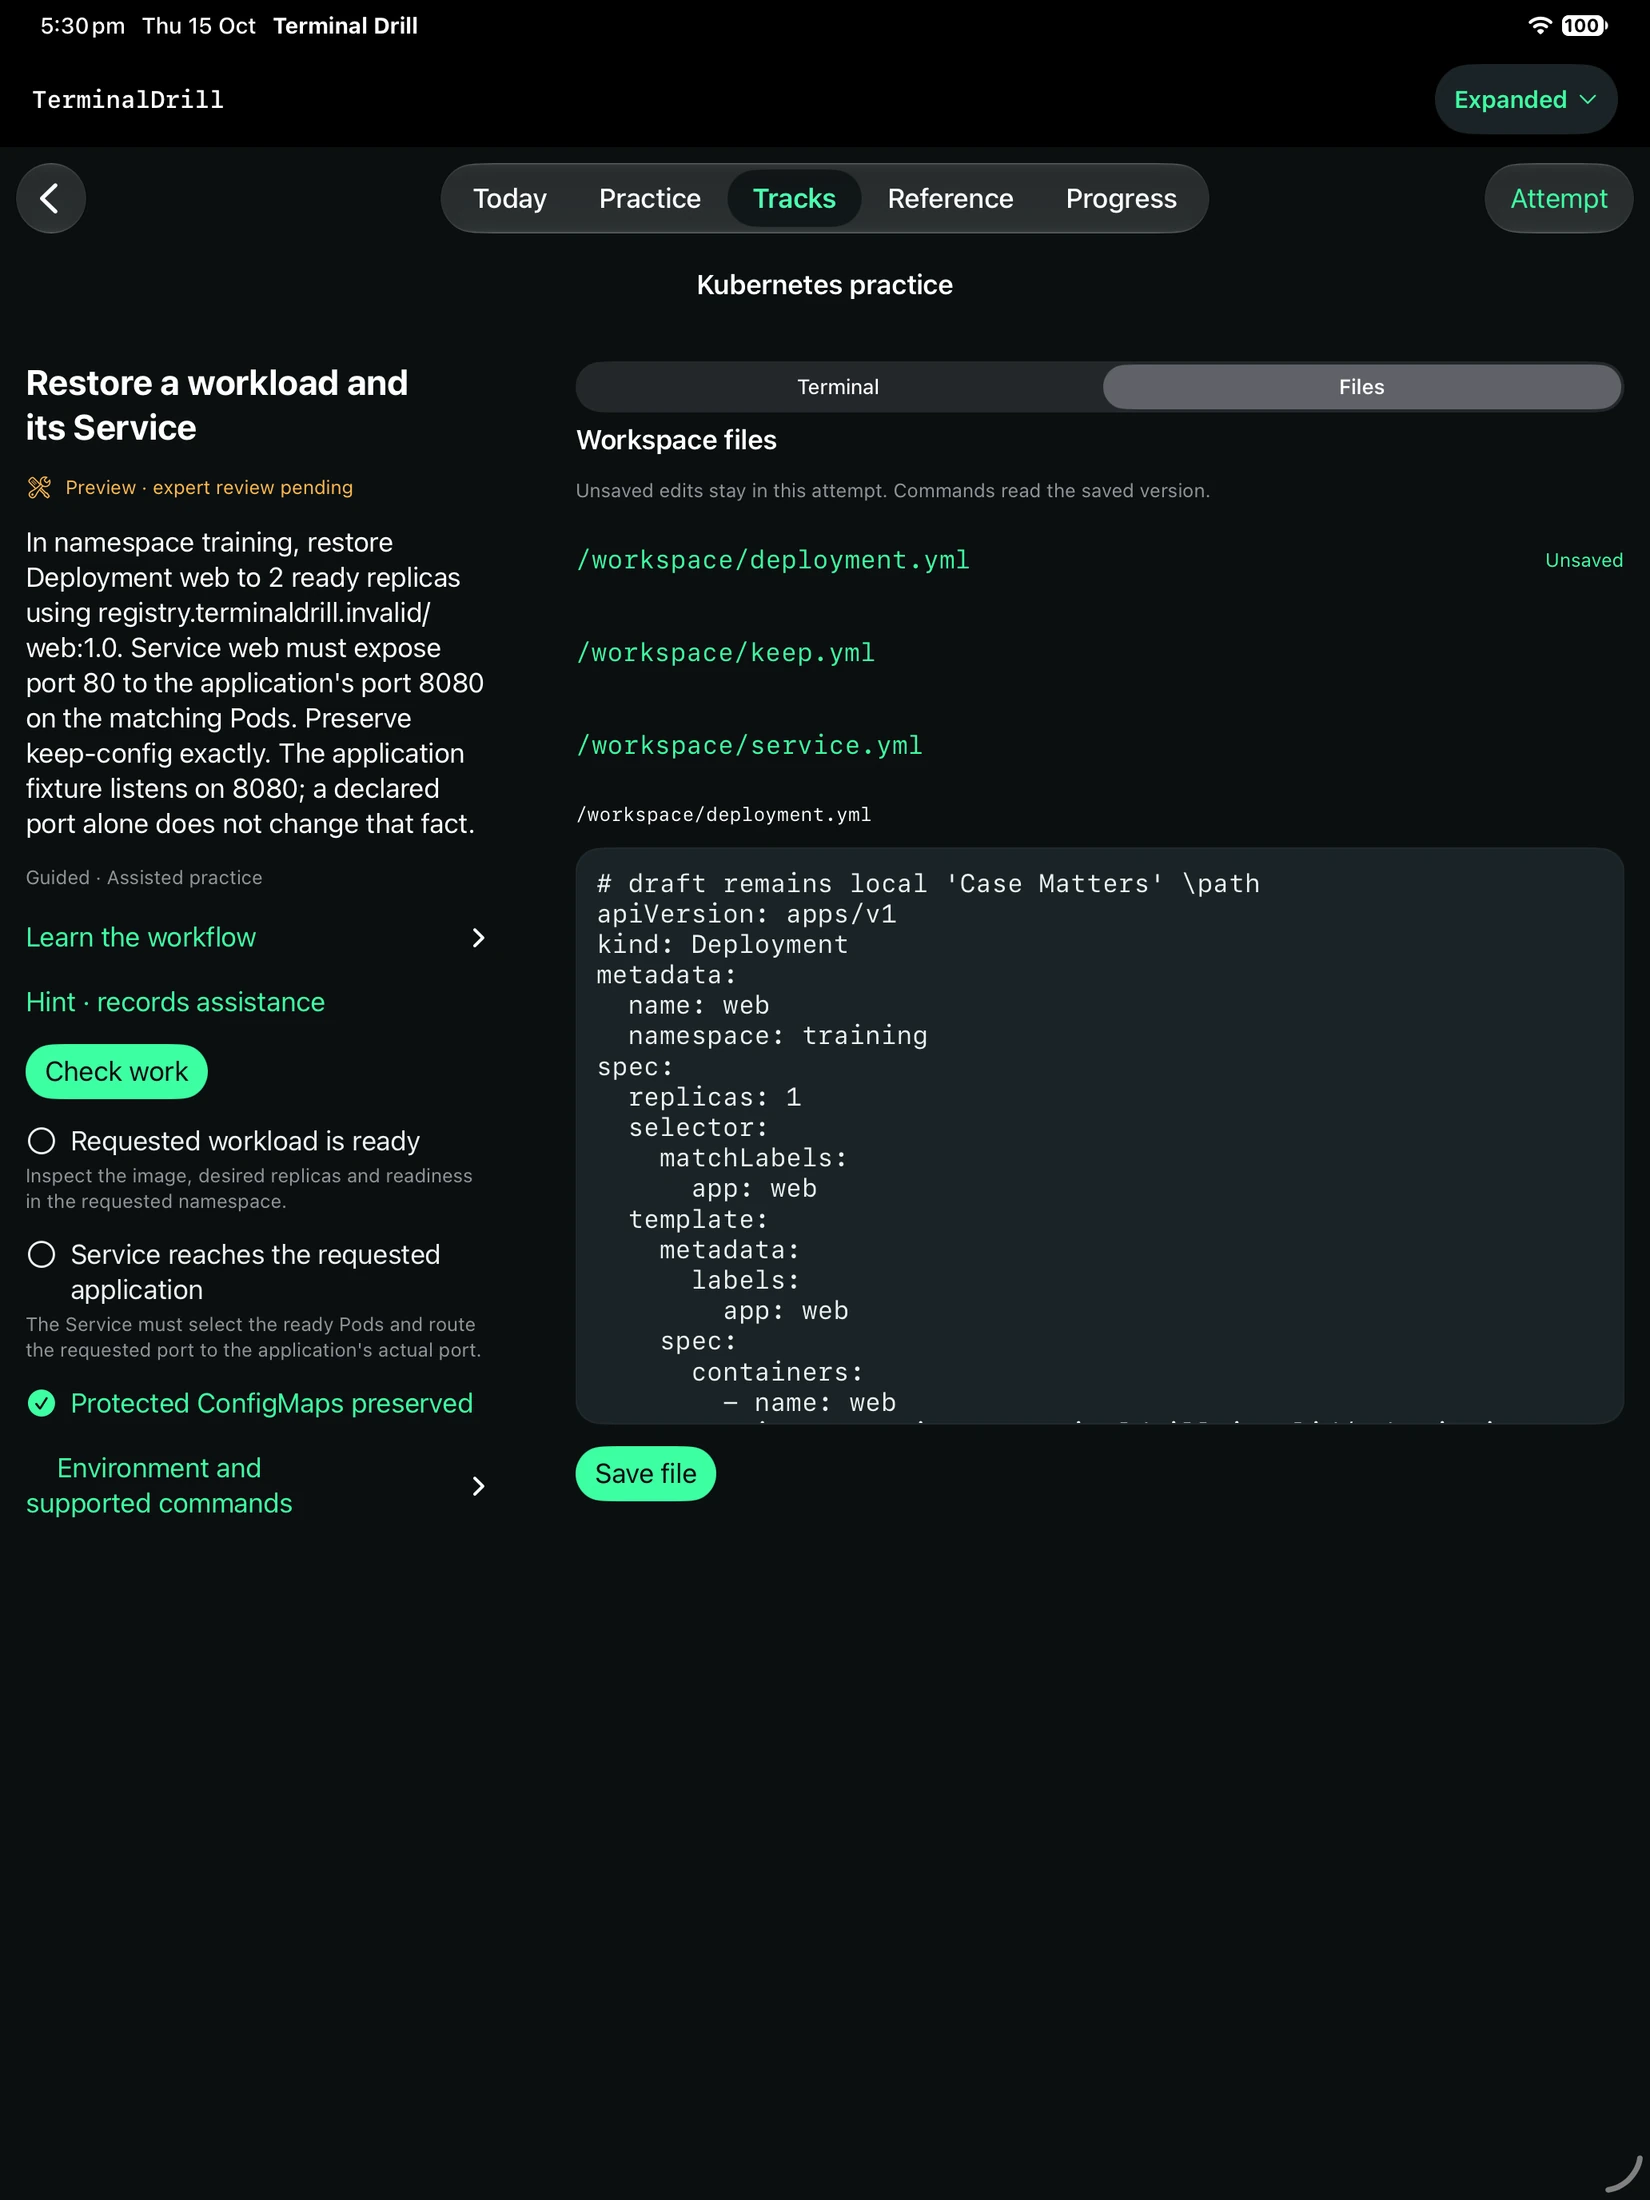Viewport: 1650px width, 2200px height.
Task: Open the Progress tab
Action: 1121,198
